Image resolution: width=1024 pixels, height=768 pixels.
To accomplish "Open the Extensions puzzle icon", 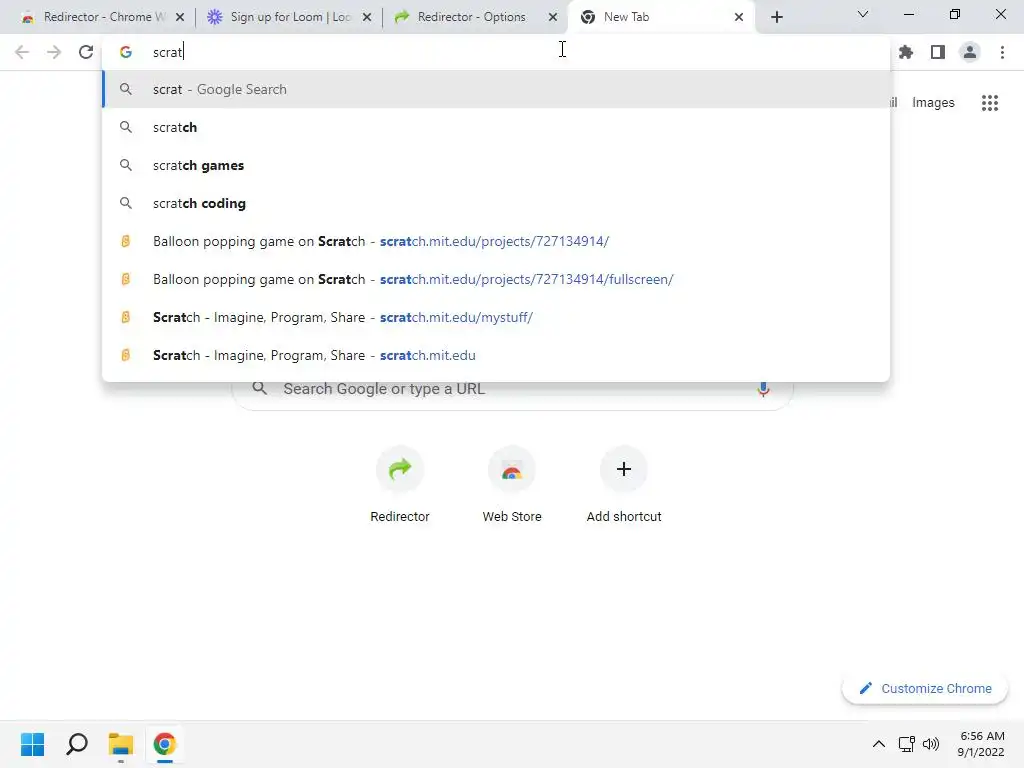I will click(906, 52).
